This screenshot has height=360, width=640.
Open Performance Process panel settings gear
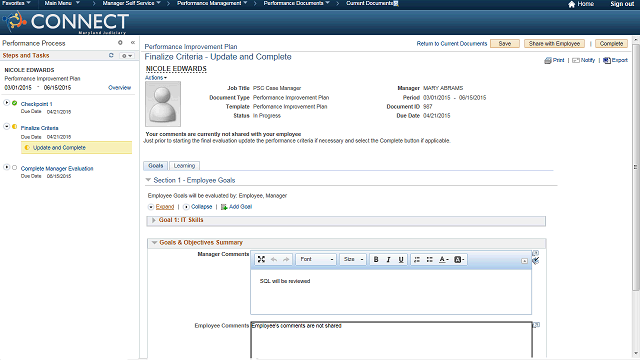tap(120, 42)
